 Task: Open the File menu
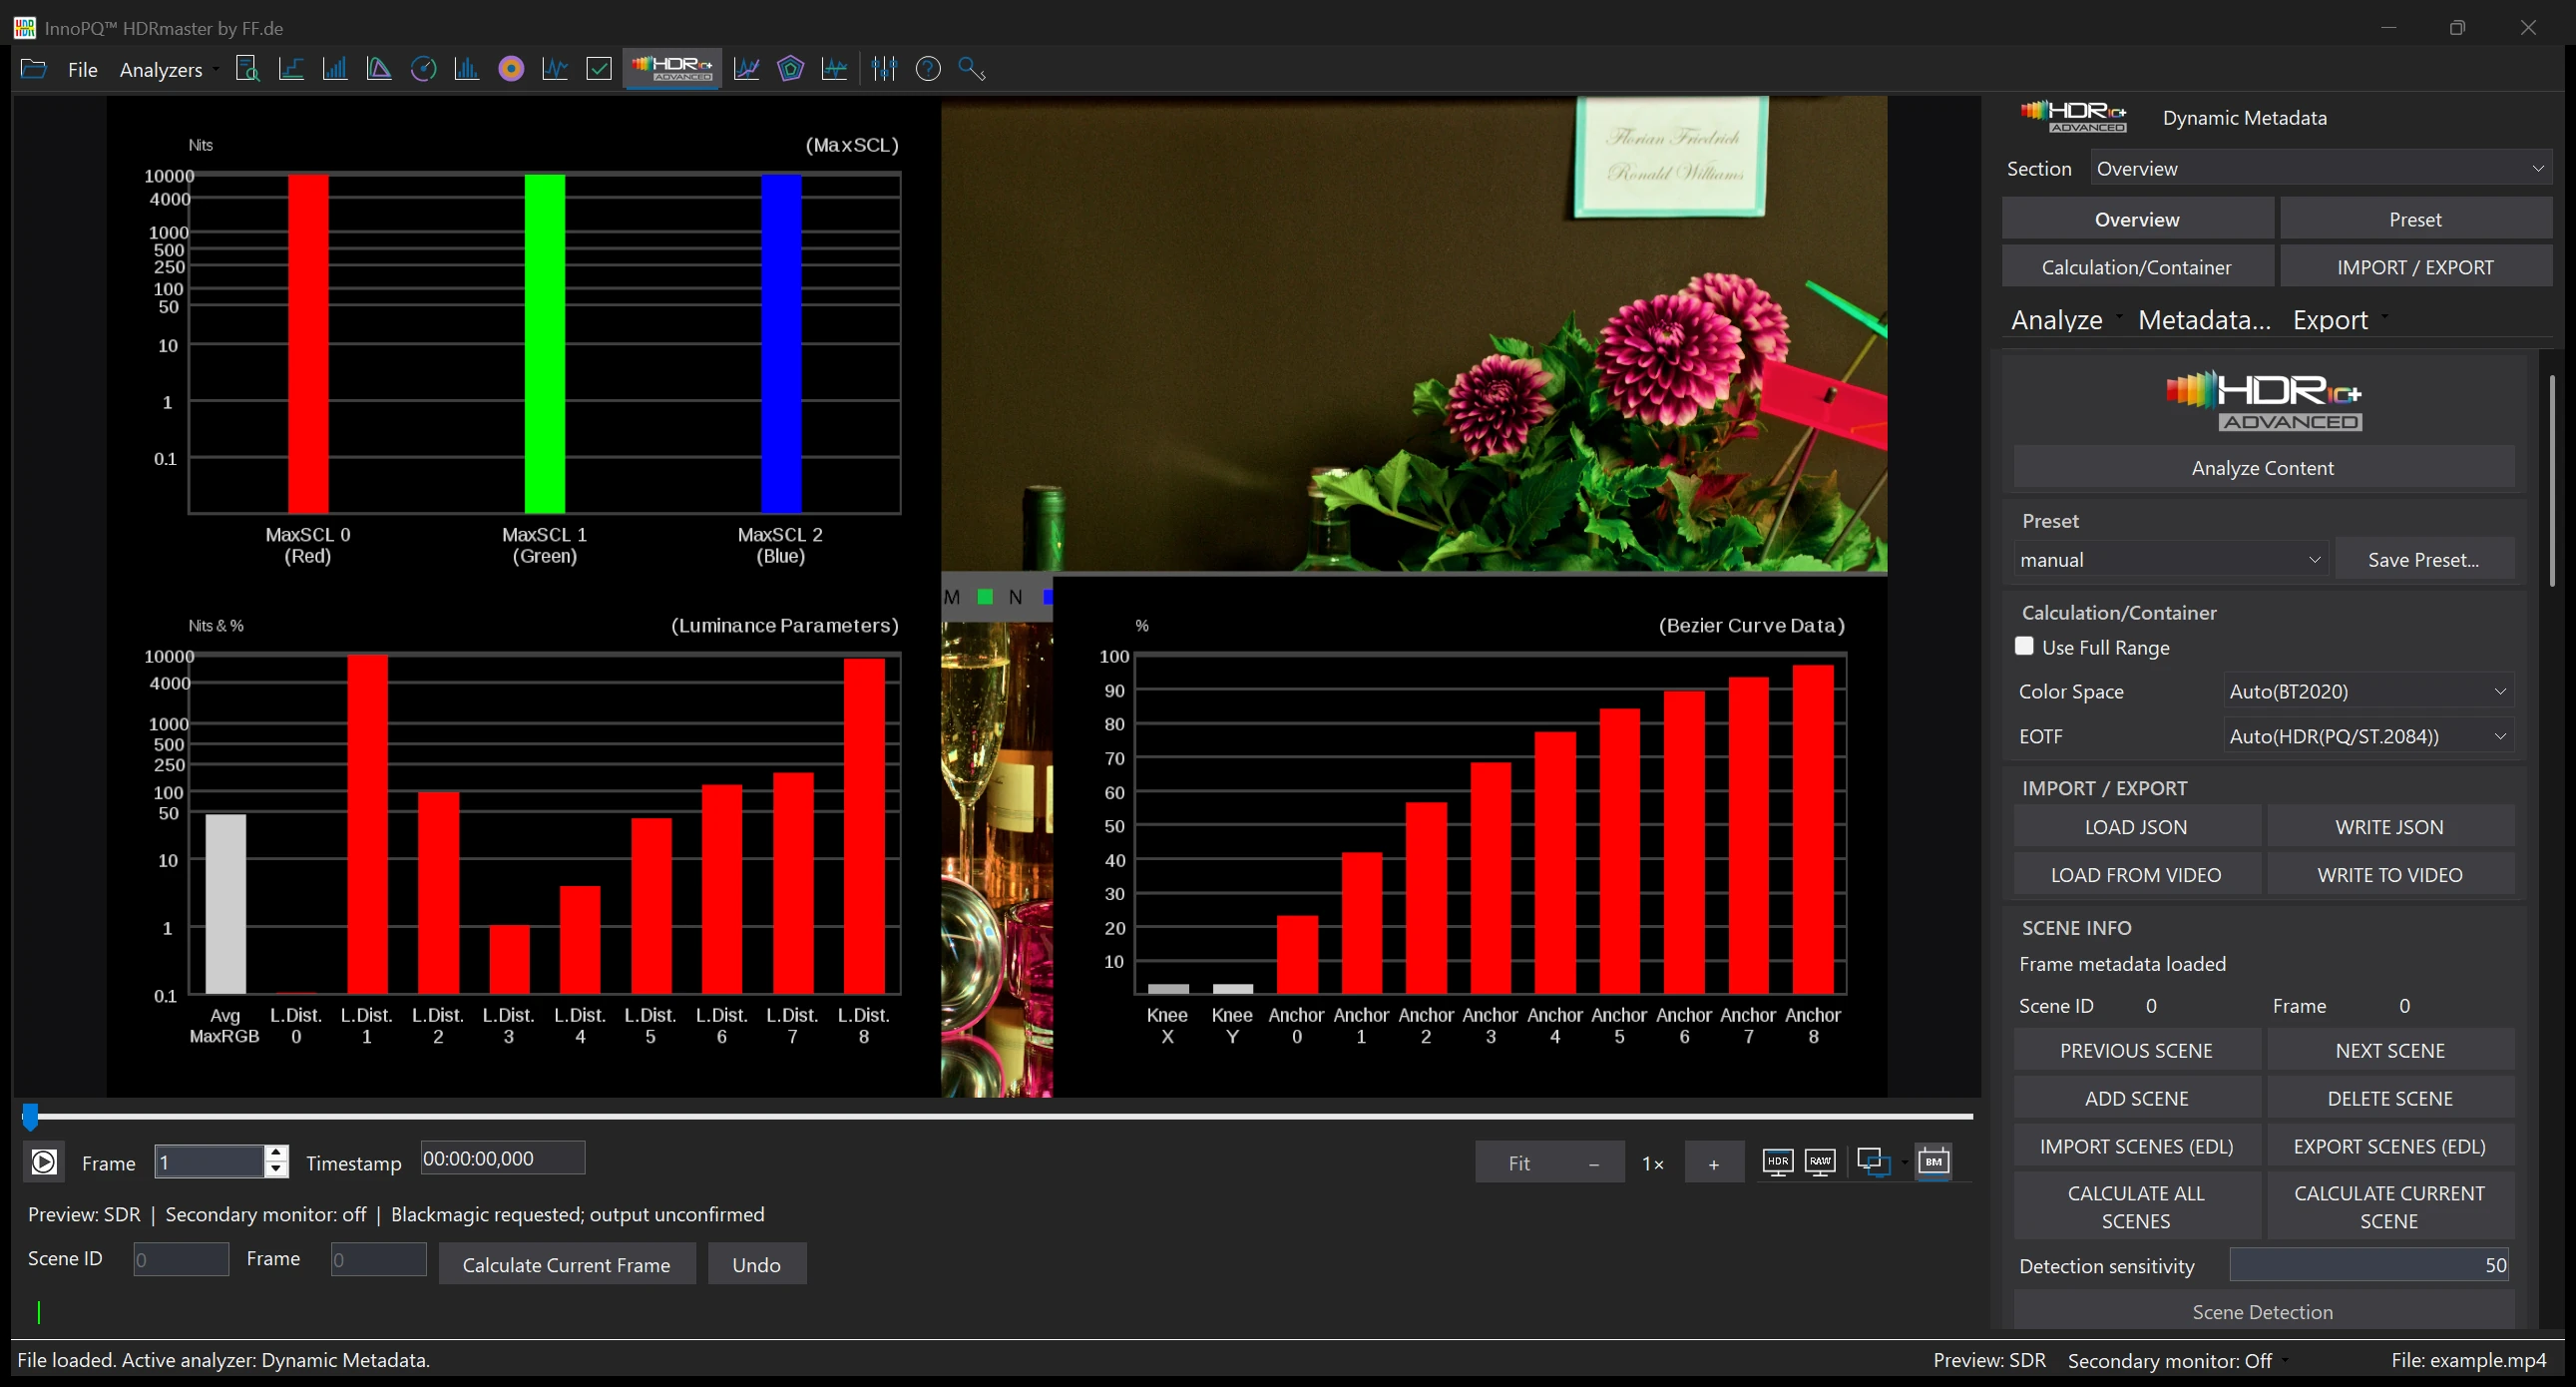pyautogui.click(x=83, y=70)
